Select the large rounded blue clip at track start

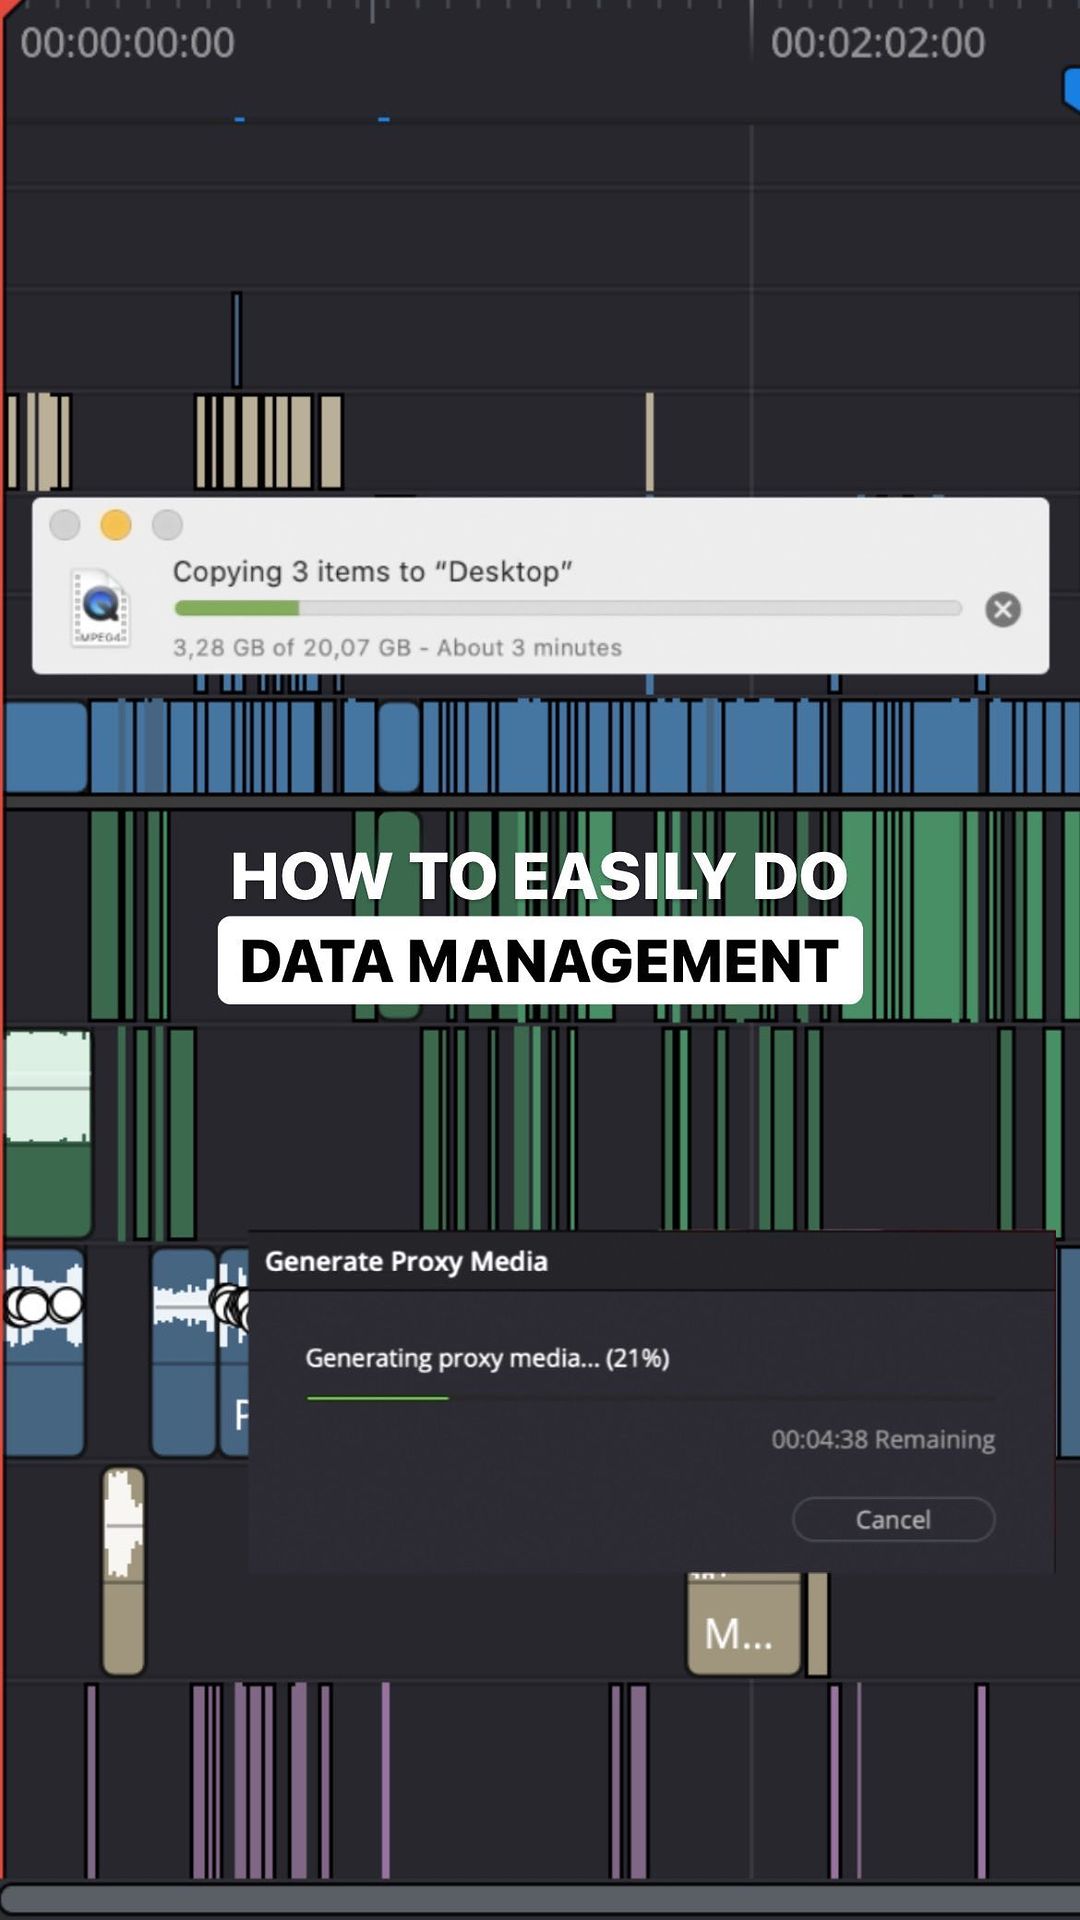(x=46, y=748)
